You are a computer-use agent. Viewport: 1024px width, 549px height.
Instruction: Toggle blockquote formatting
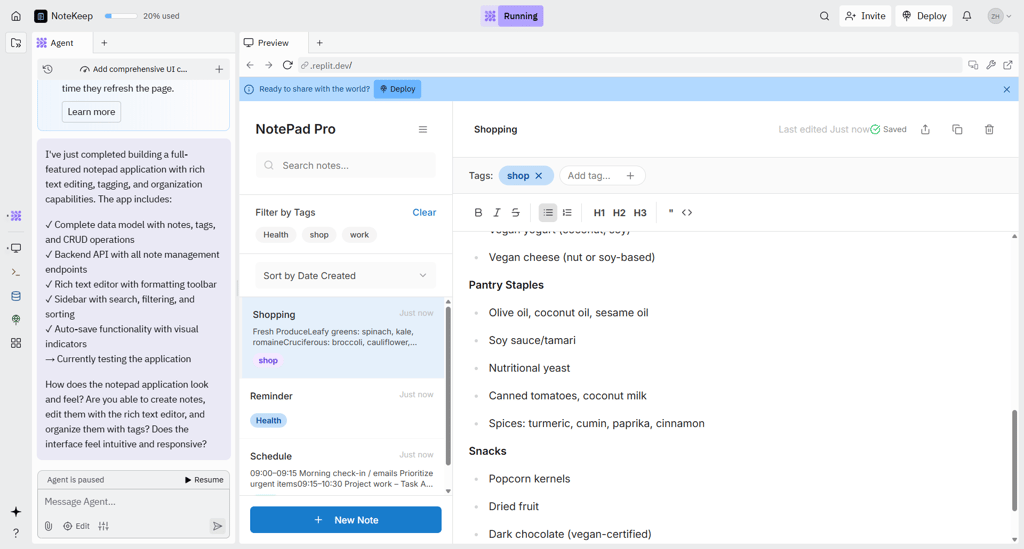671,212
